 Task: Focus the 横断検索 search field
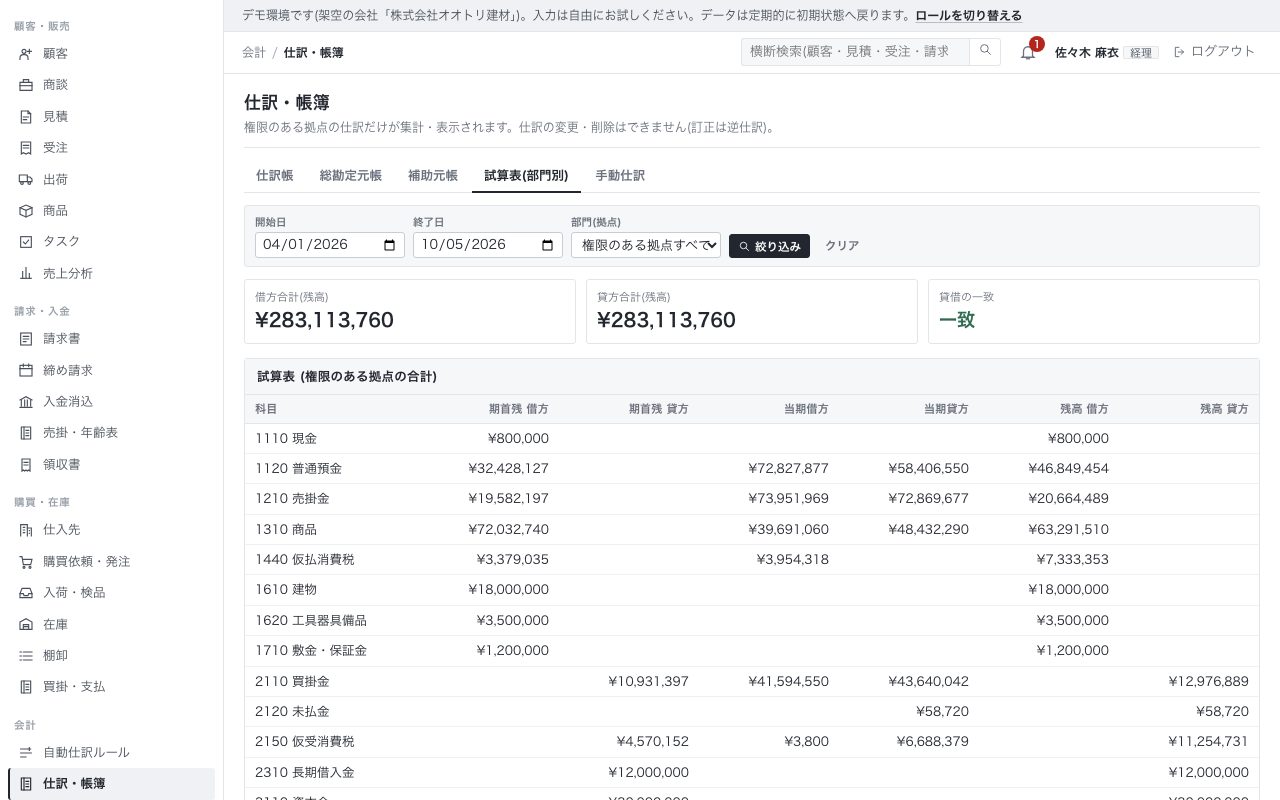click(855, 51)
